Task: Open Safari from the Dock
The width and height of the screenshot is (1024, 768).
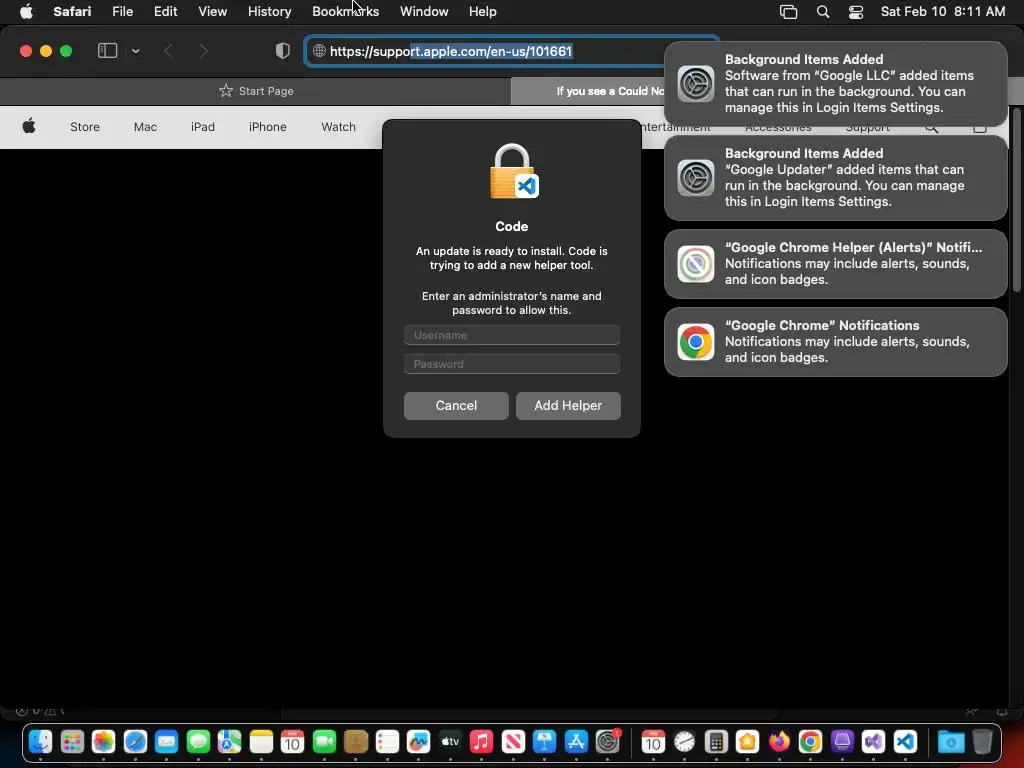Action: pyautogui.click(x=135, y=742)
